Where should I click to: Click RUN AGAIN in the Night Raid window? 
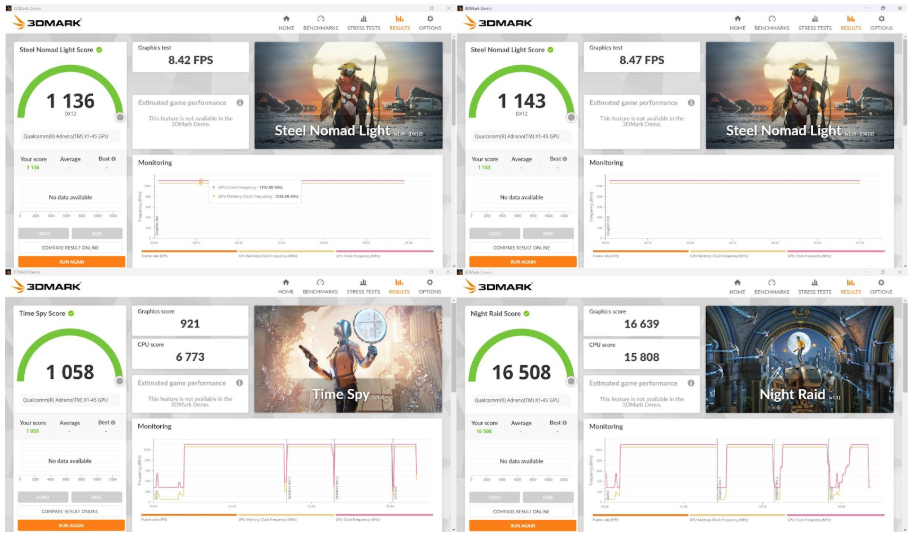522,526
